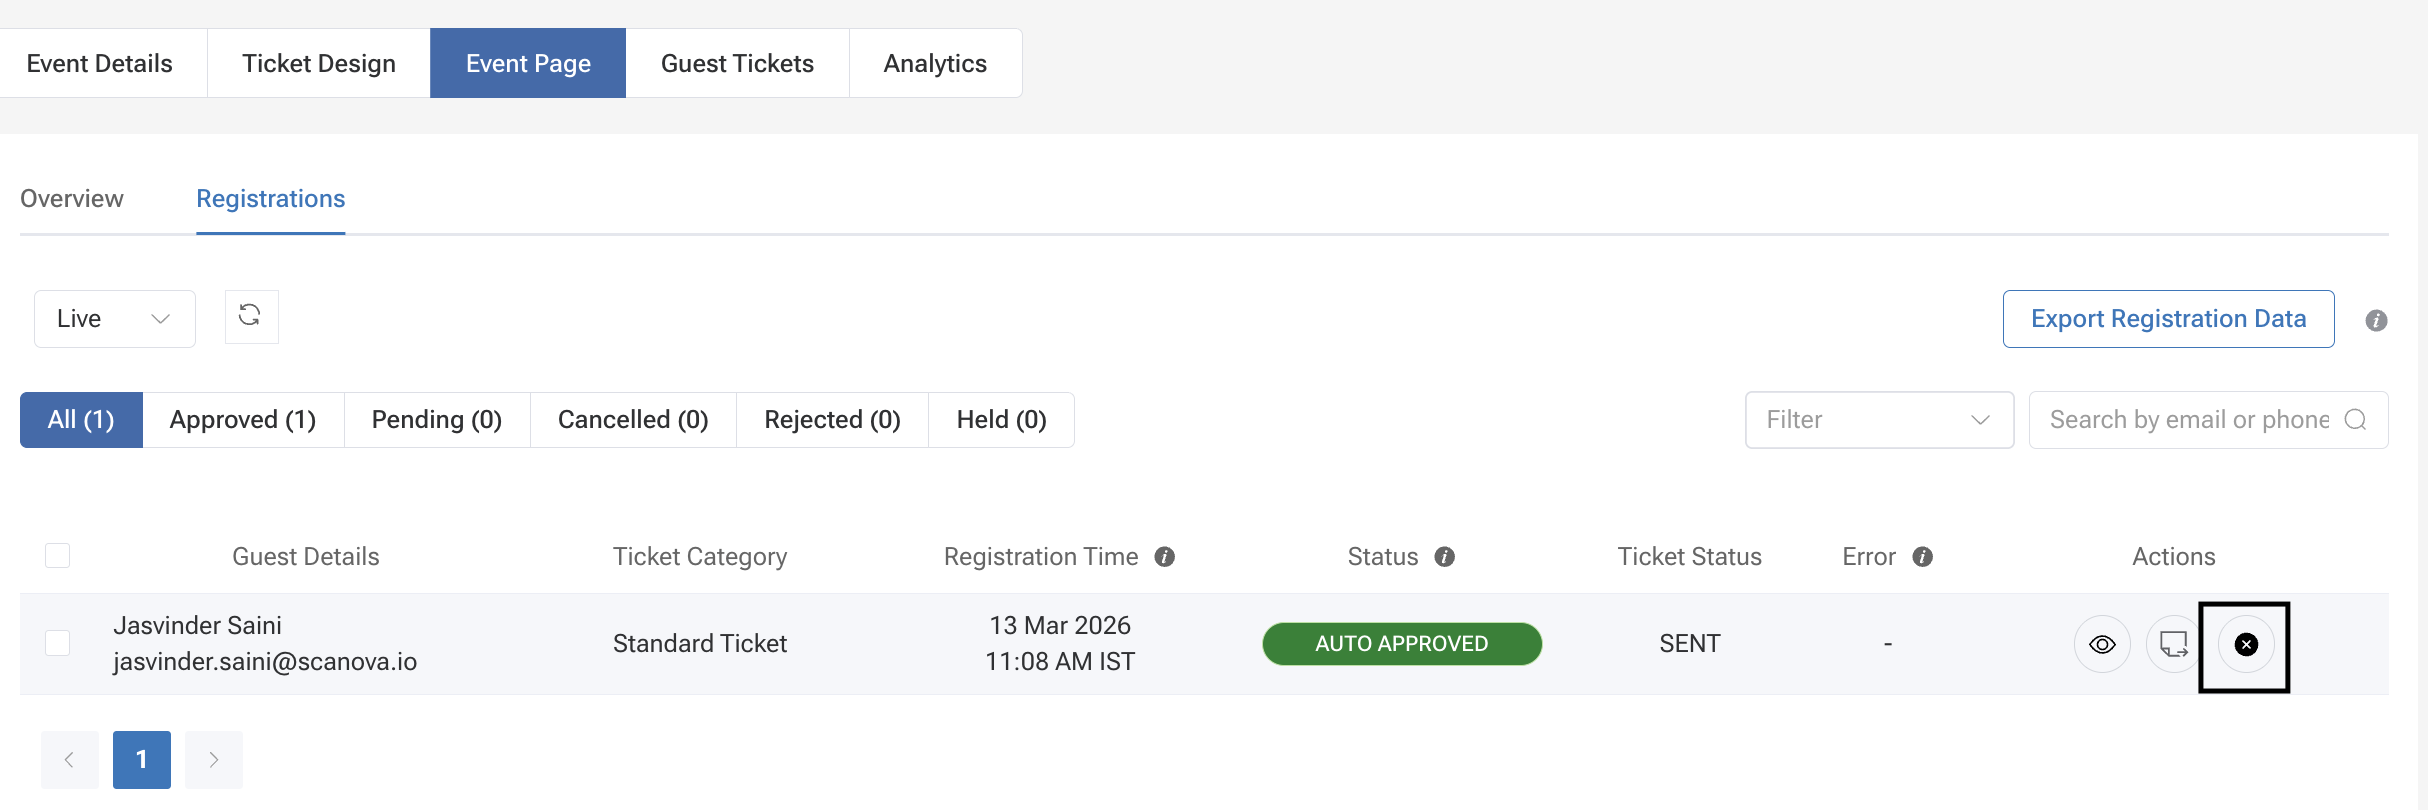The height and width of the screenshot is (810, 2428).
Task: Switch to the Overview sub-tab
Action: click(x=72, y=199)
